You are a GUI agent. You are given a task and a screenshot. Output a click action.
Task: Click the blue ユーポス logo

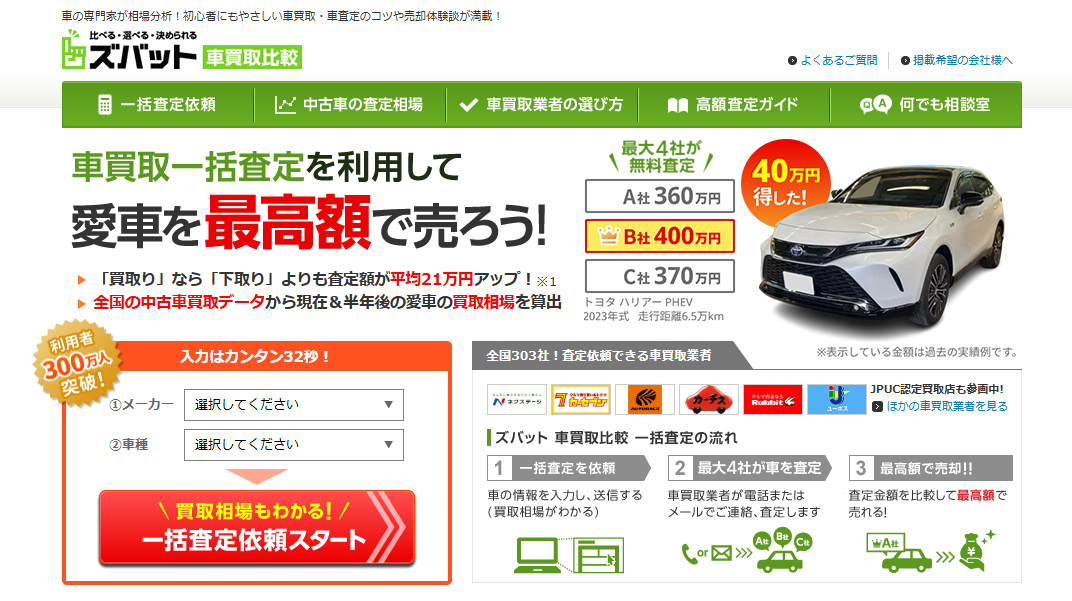click(x=837, y=399)
